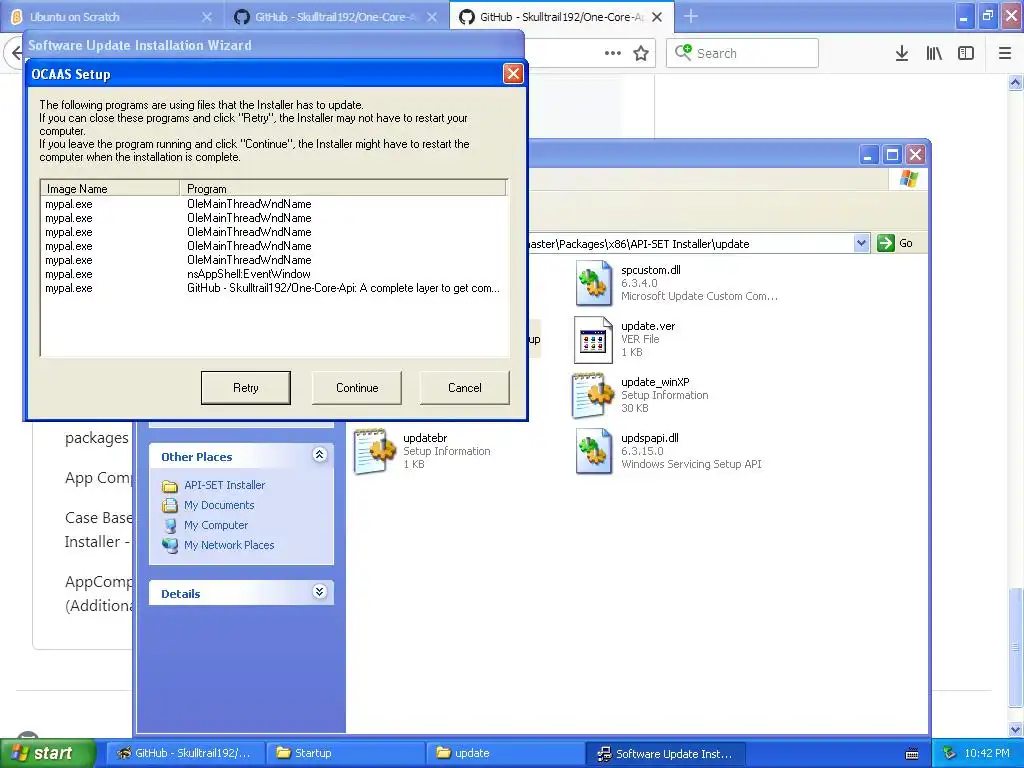
Task: Select the GitHub - Skulltrail192 process row
Action: pos(273,288)
